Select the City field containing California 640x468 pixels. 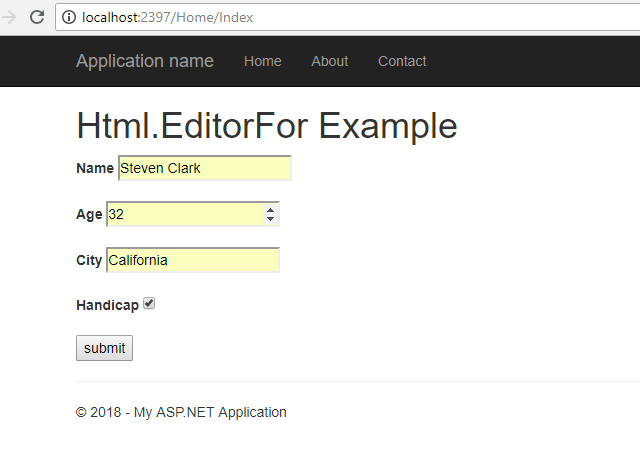192,260
